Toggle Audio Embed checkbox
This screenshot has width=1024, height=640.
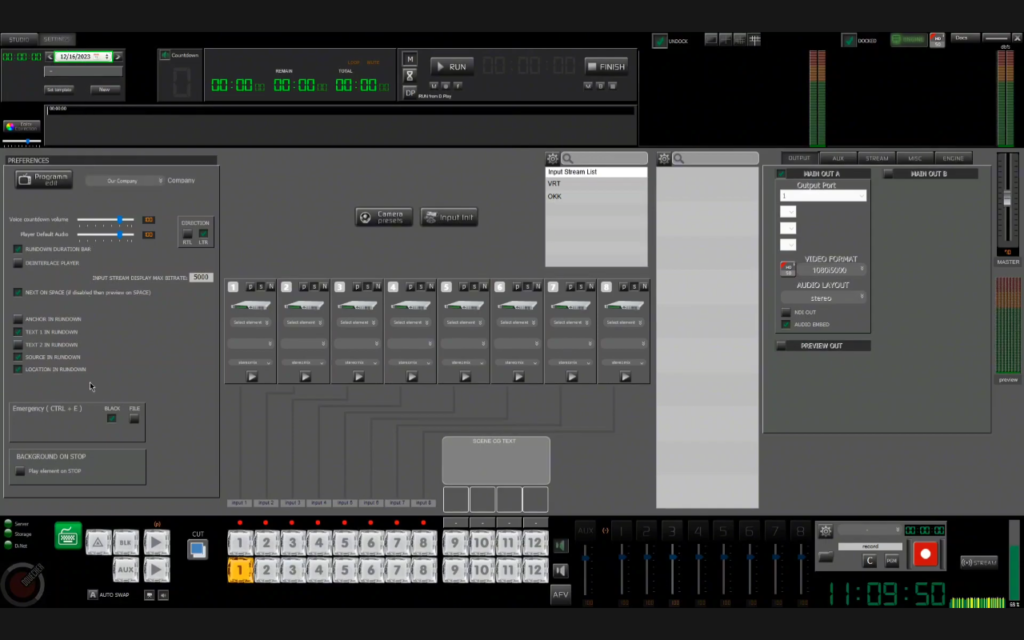point(786,324)
